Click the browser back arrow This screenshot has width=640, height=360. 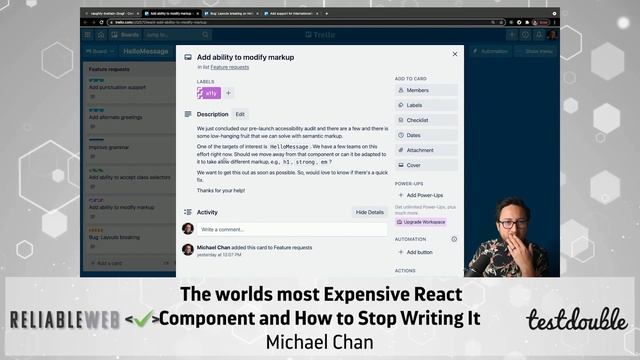coord(86,22)
